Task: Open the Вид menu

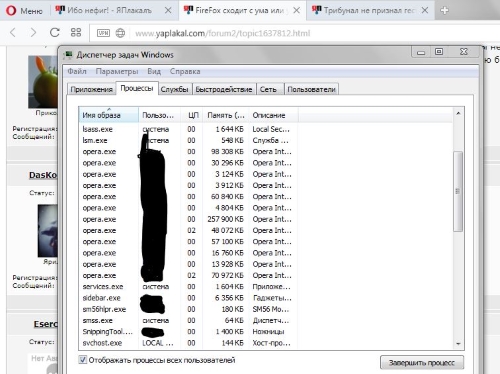Action: [x=154, y=71]
